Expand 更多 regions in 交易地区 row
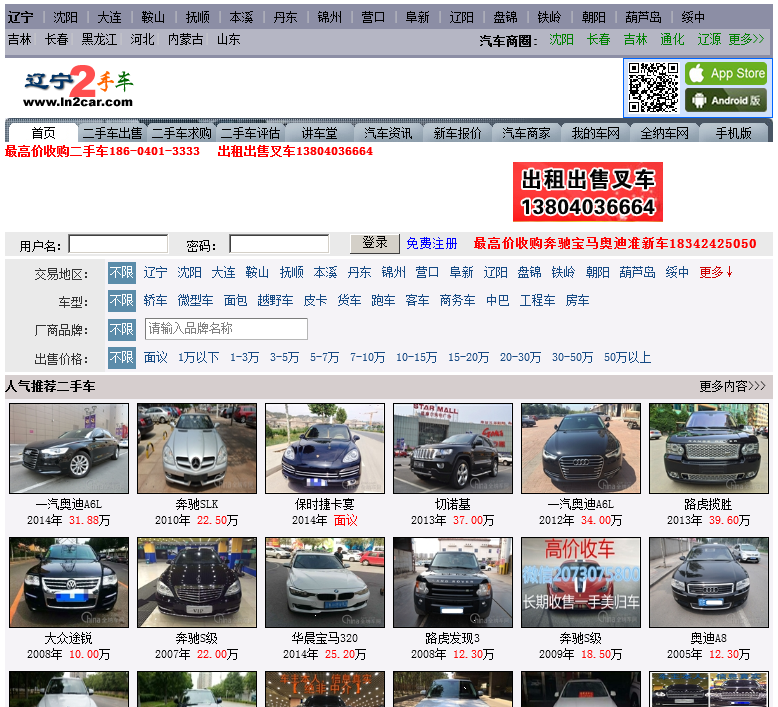 (715, 272)
